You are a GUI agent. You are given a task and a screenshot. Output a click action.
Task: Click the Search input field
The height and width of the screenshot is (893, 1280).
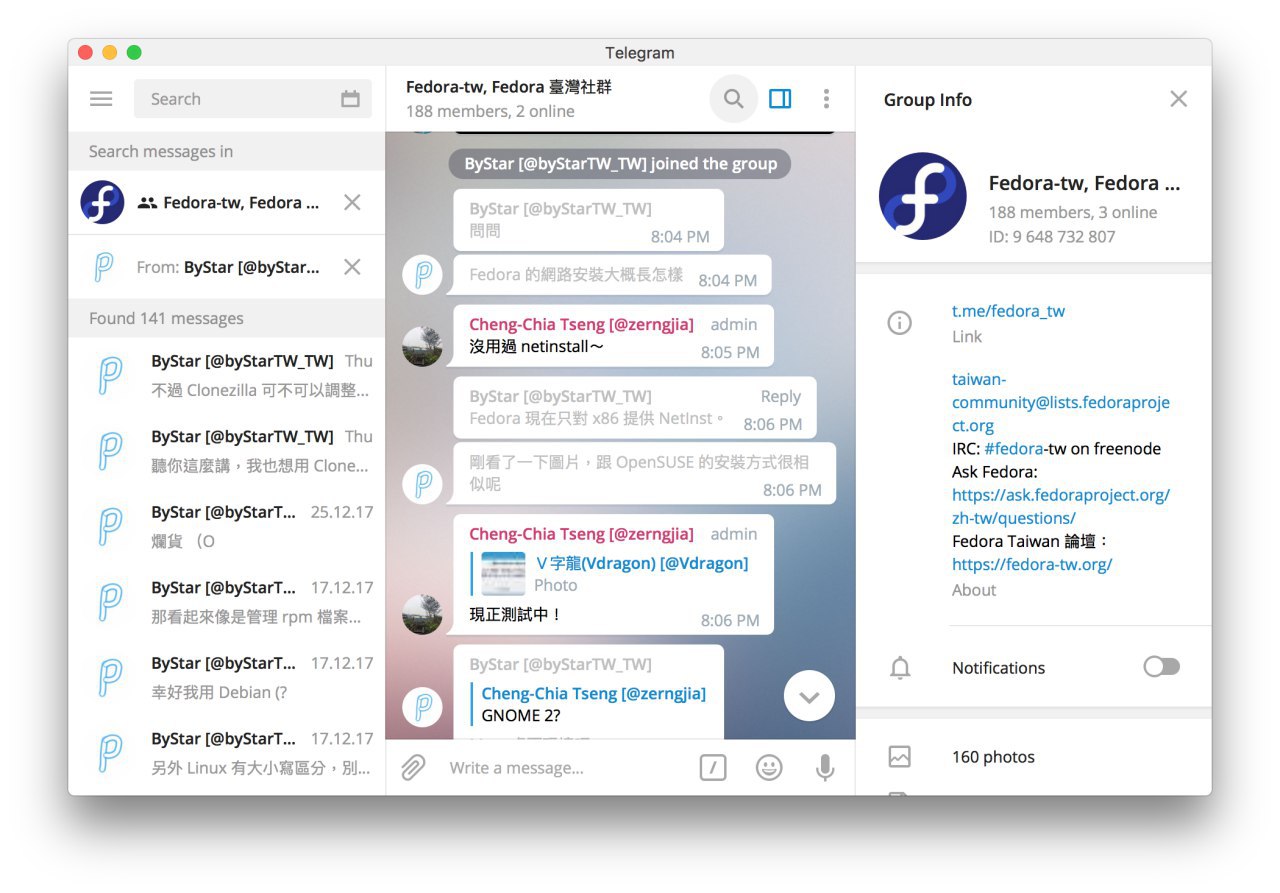[253, 99]
